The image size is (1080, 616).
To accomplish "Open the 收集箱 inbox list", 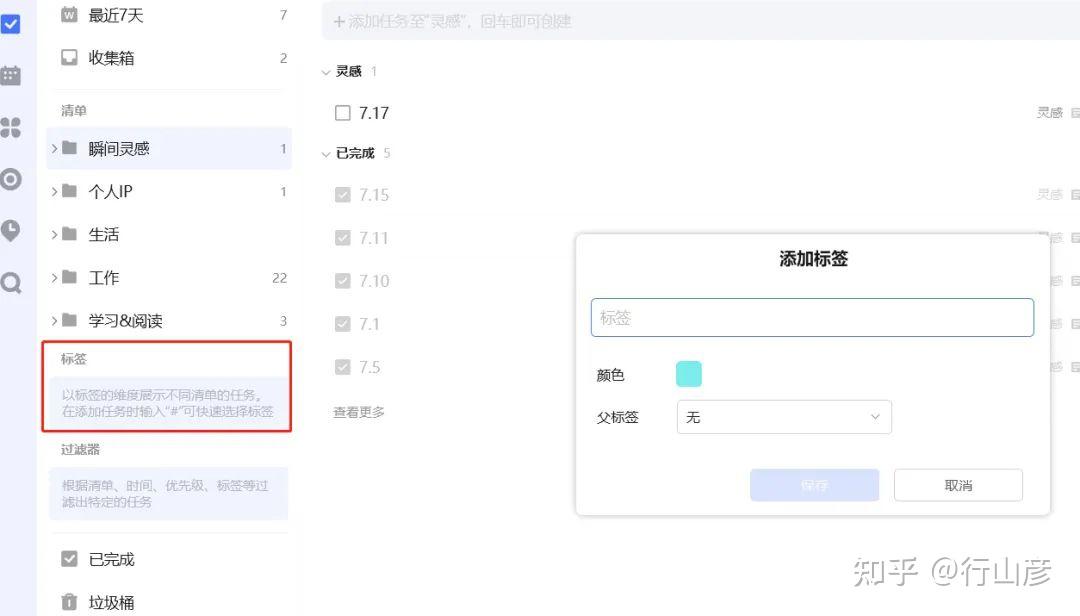I will [111, 58].
